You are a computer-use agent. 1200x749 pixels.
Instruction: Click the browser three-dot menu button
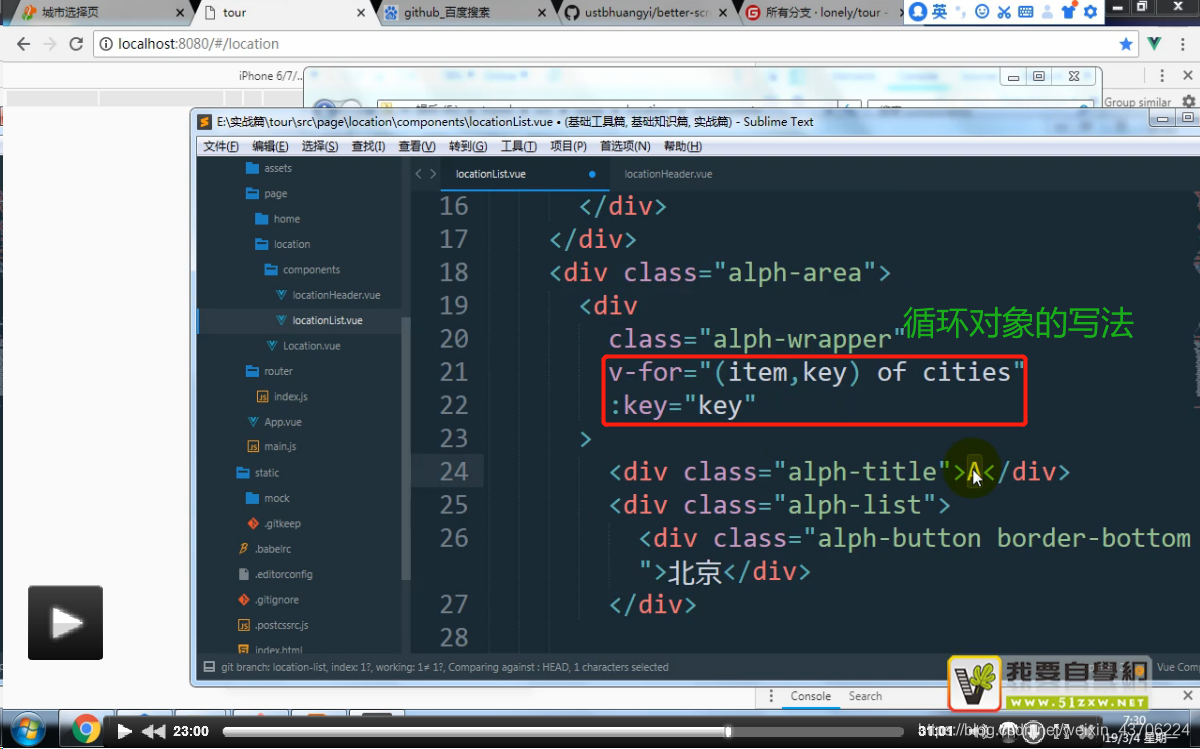tap(1182, 44)
